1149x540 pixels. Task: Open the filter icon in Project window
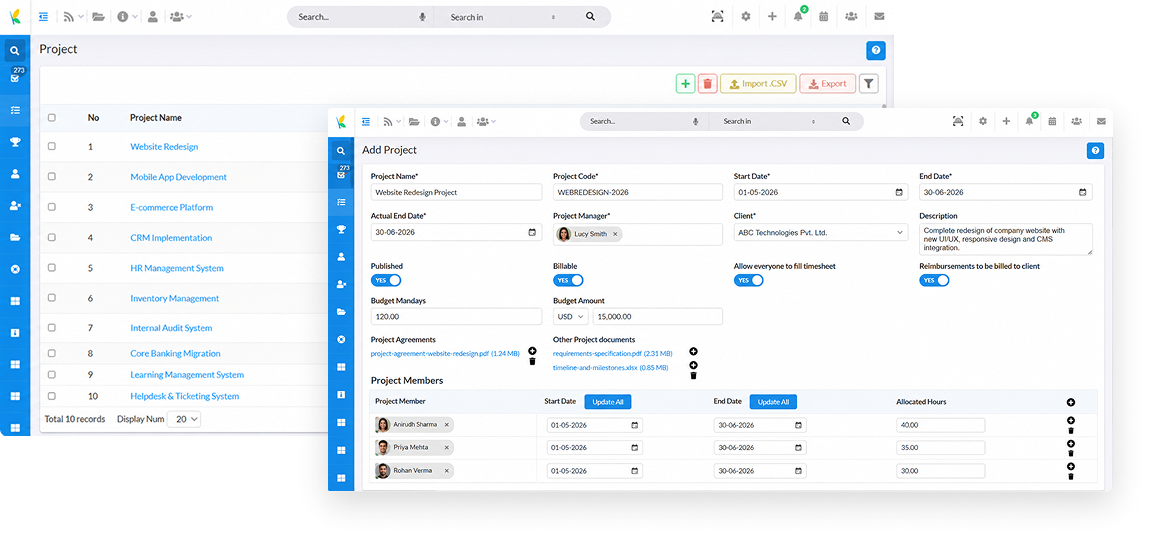pos(868,84)
